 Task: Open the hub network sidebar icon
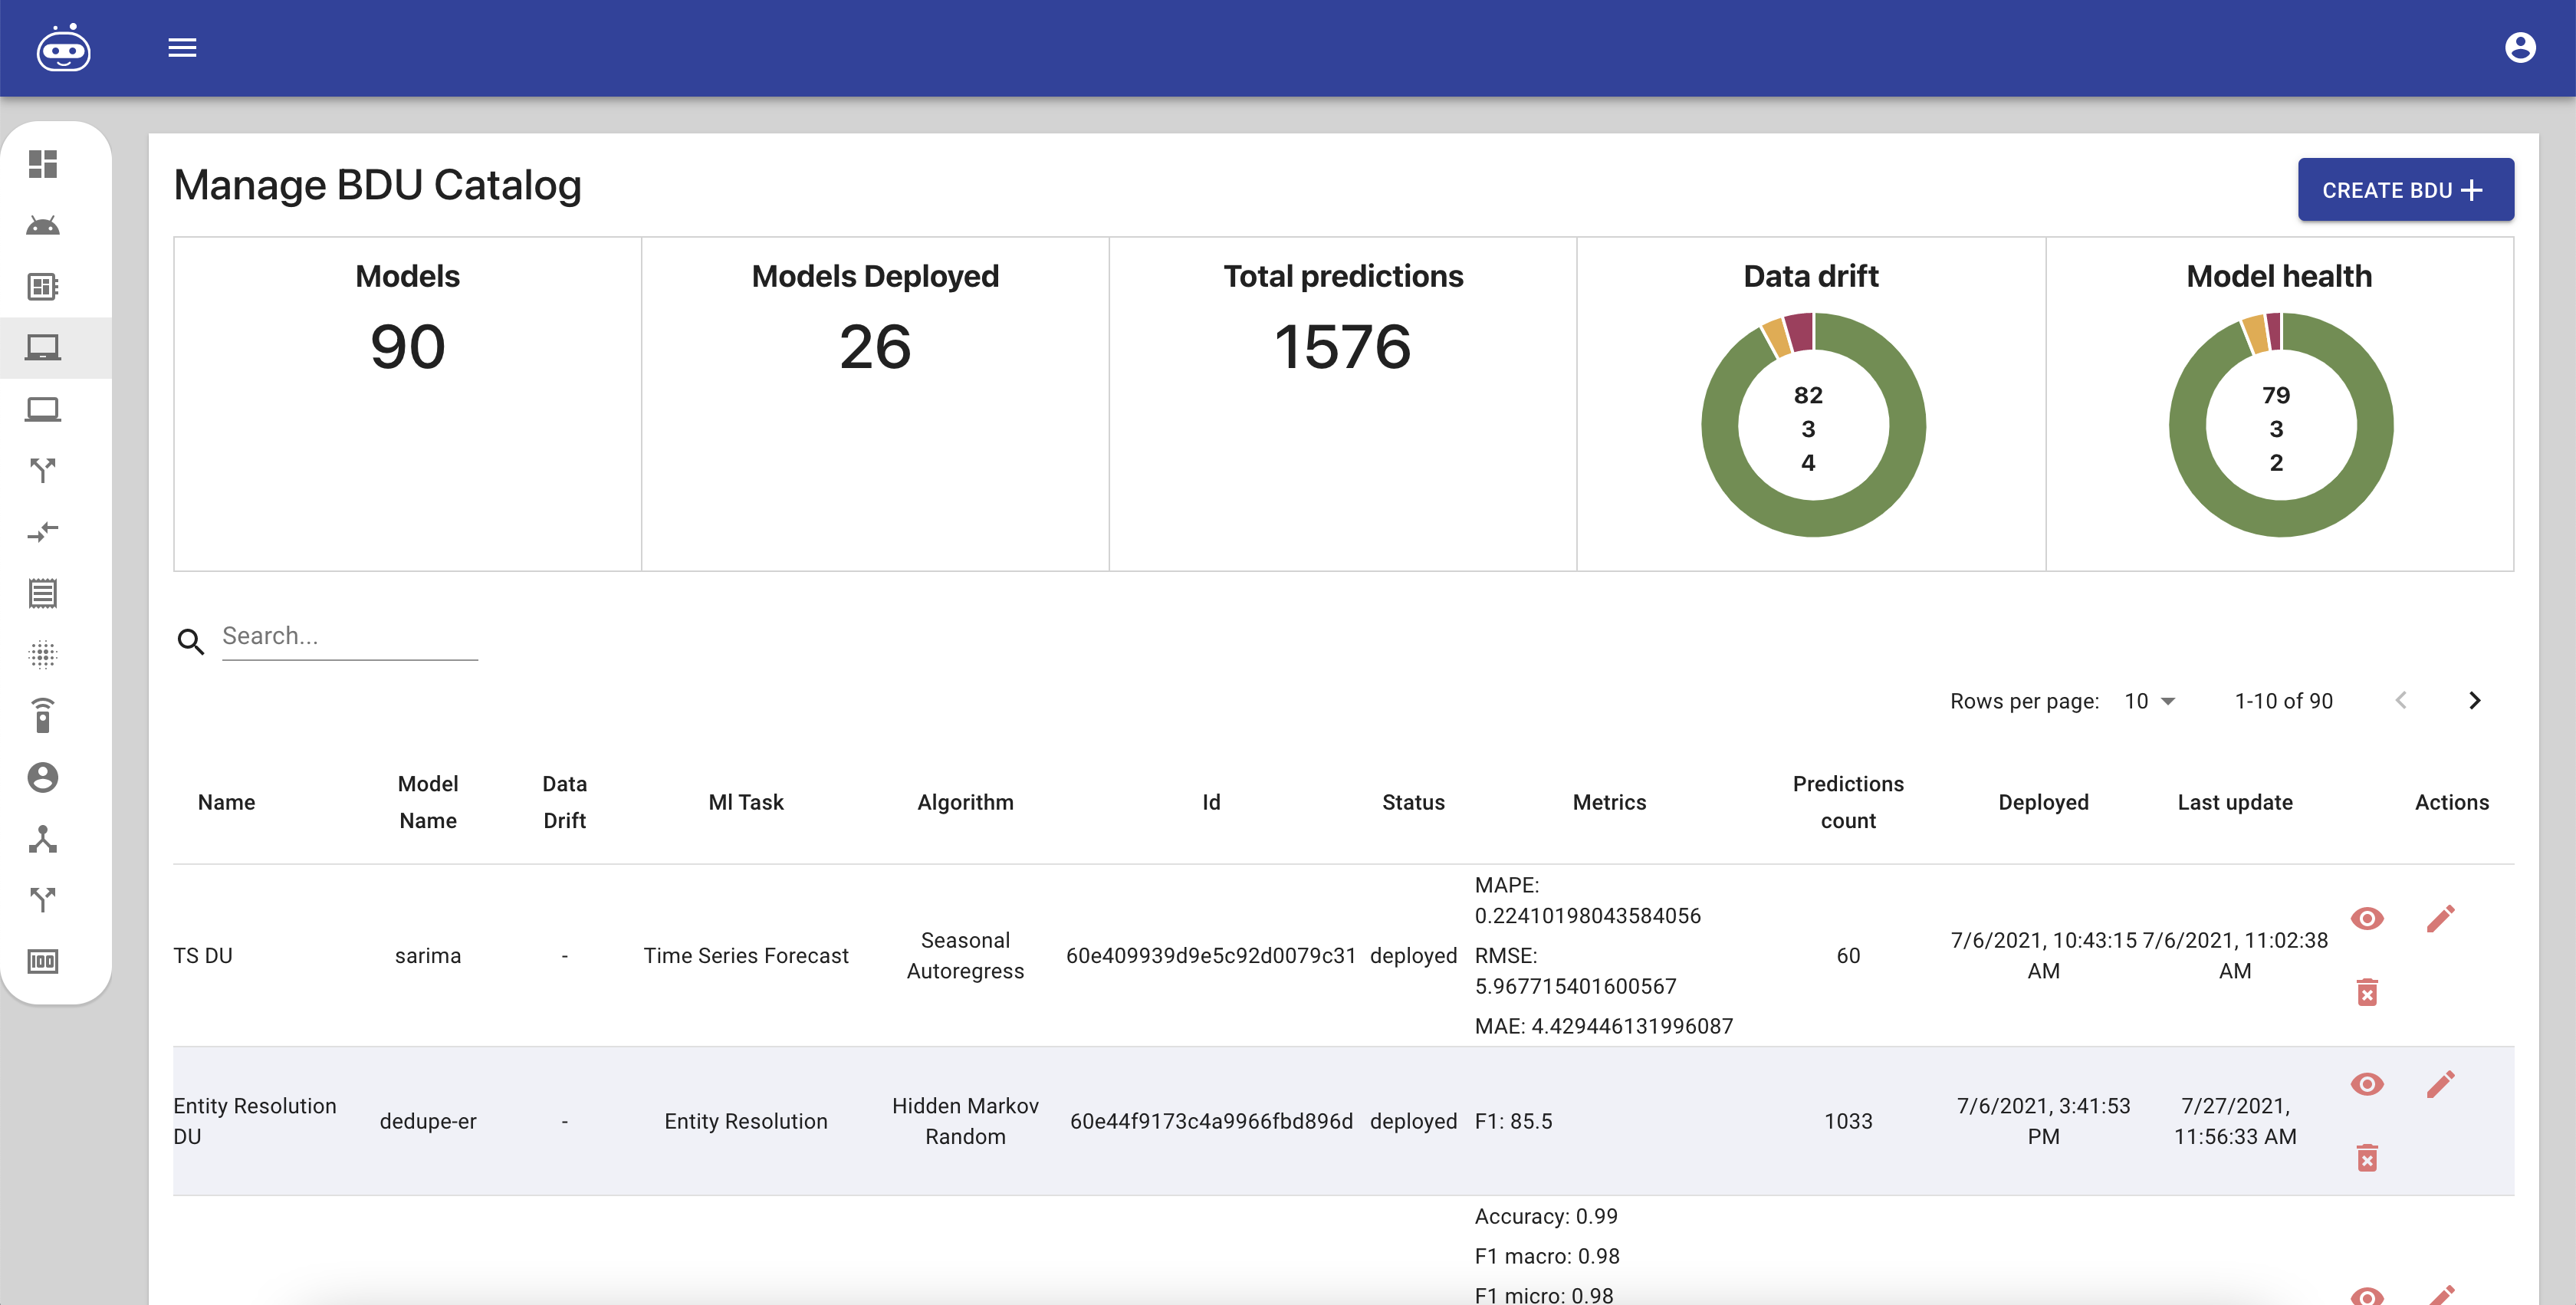(43, 839)
